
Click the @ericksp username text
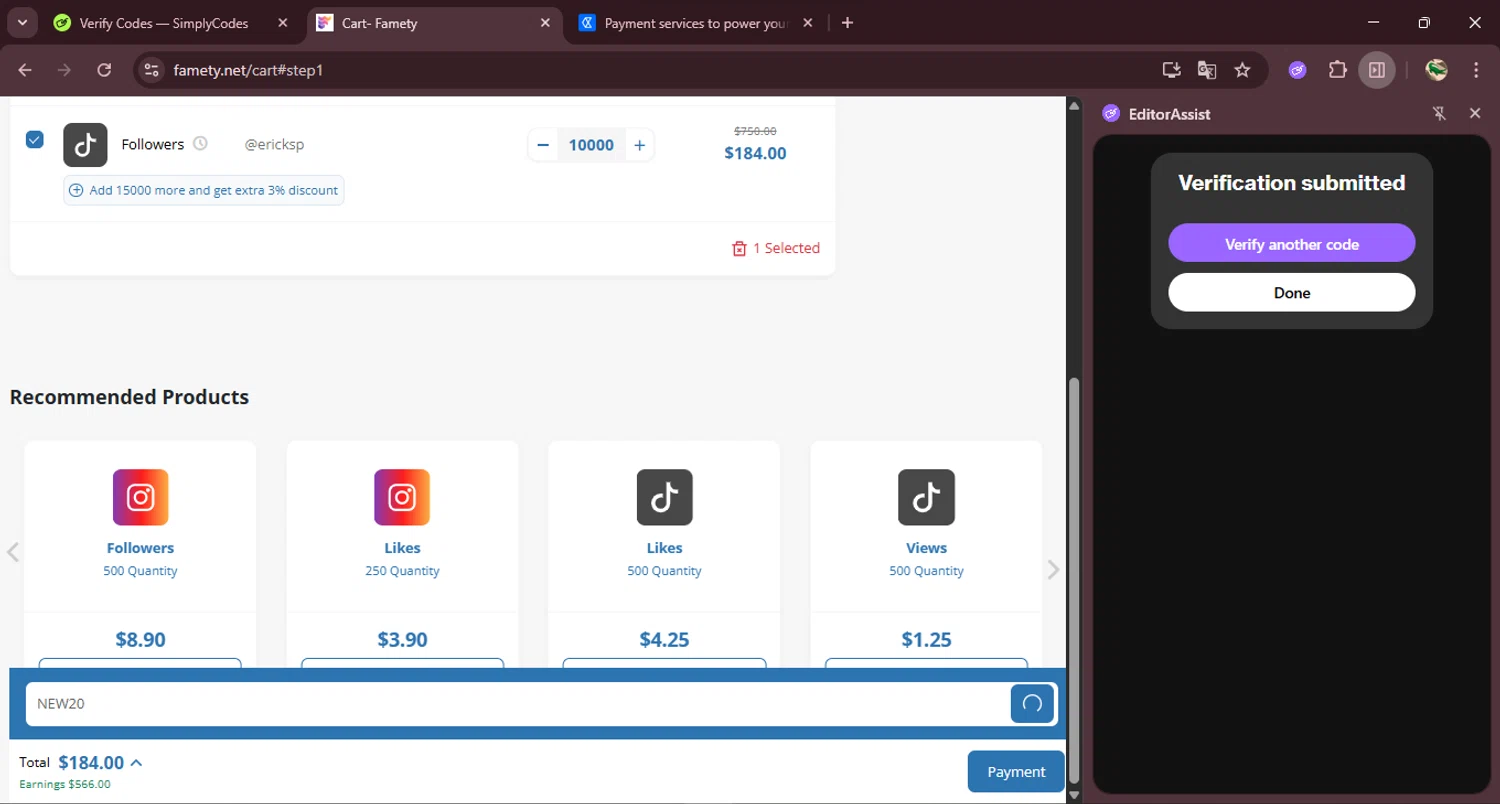click(274, 144)
